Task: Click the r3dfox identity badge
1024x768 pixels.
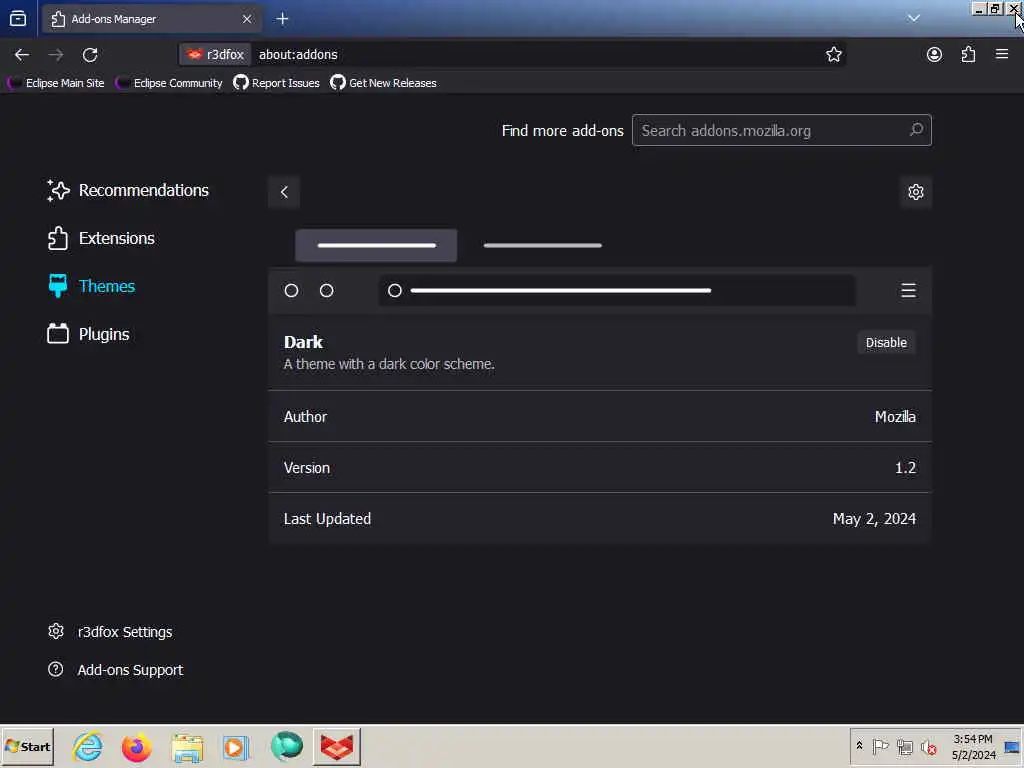Action: [216, 55]
